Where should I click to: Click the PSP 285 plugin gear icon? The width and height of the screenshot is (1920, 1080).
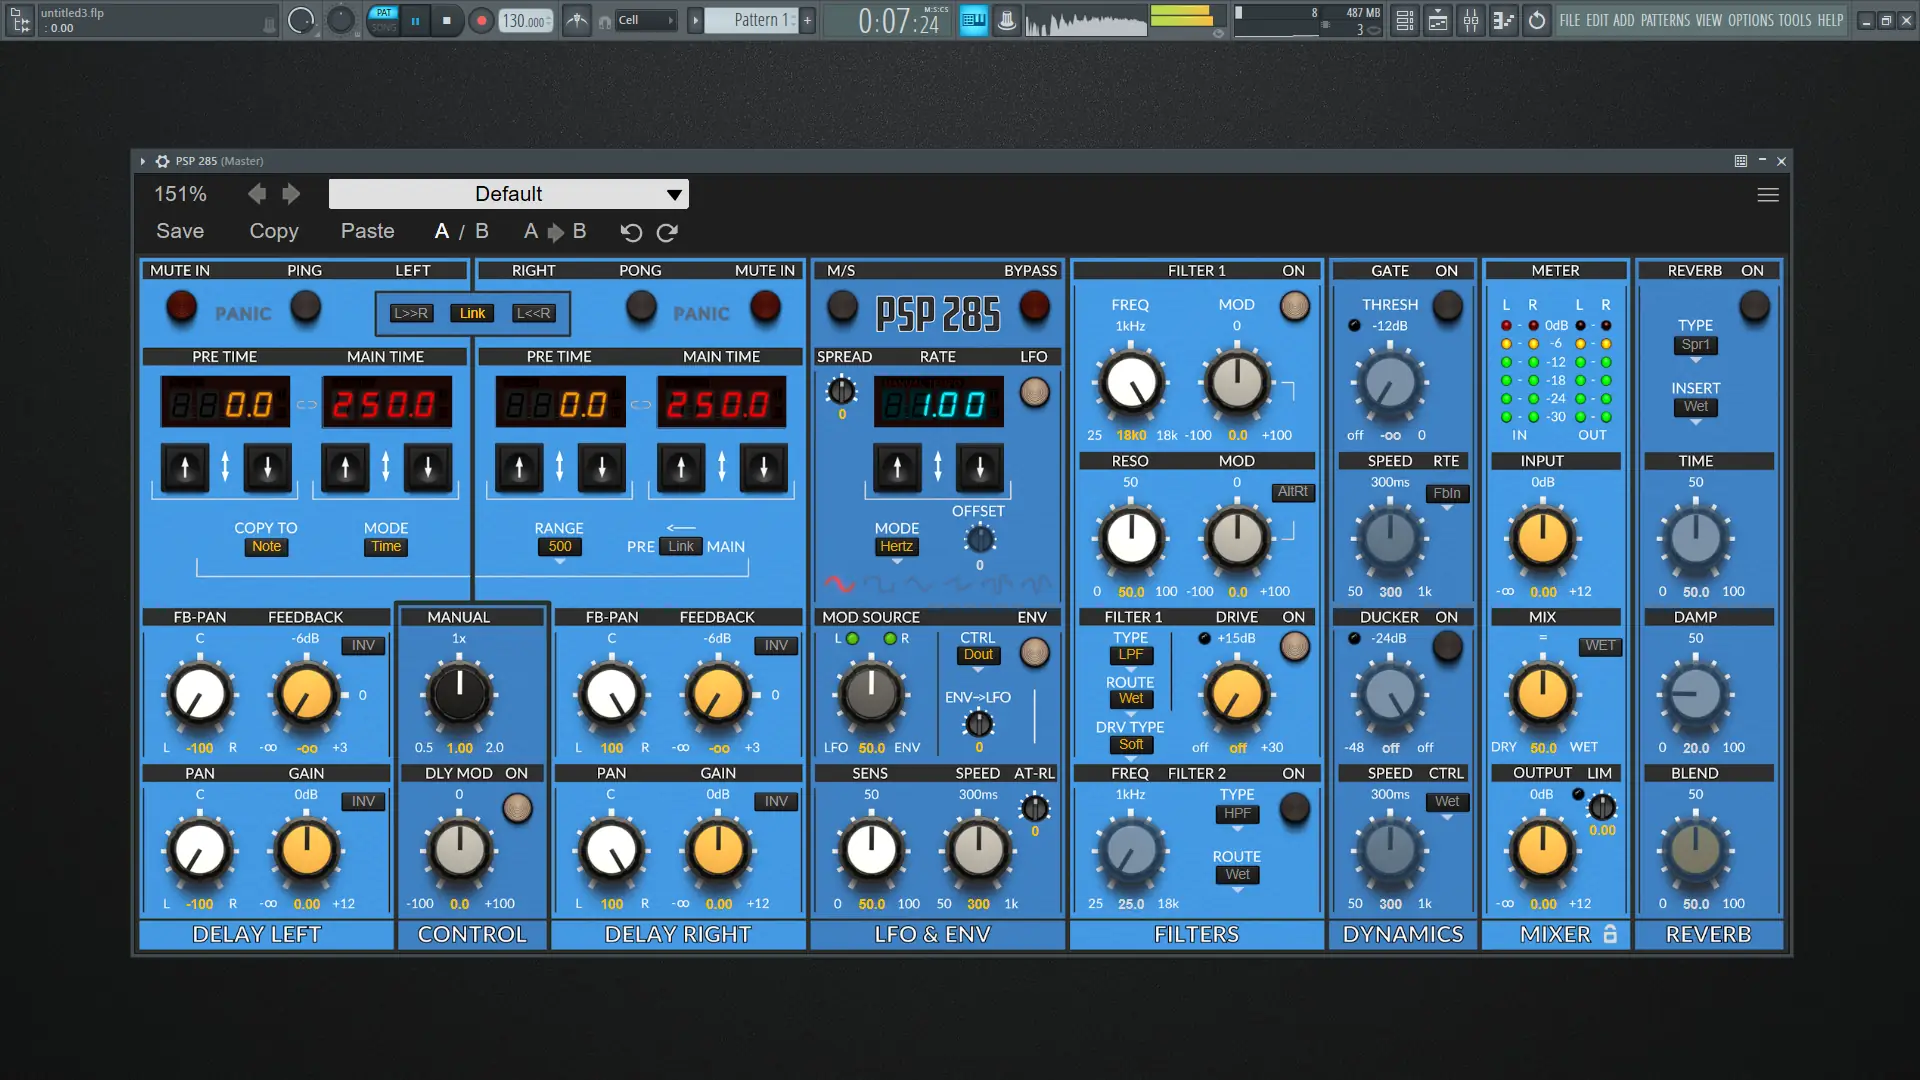tap(161, 161)
